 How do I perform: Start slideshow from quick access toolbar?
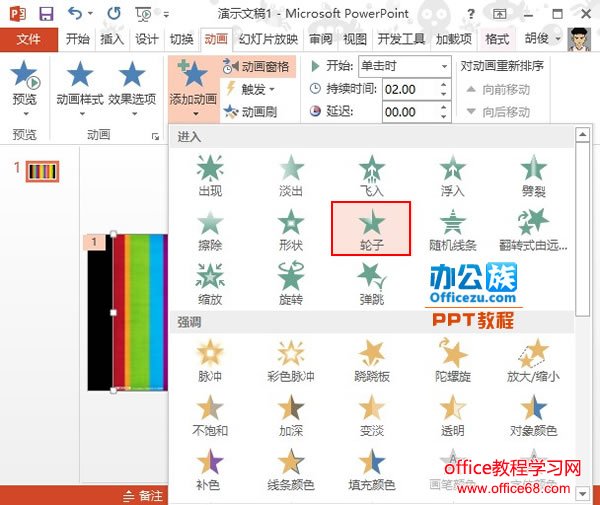pyautogui.click(x=143, y=14)
